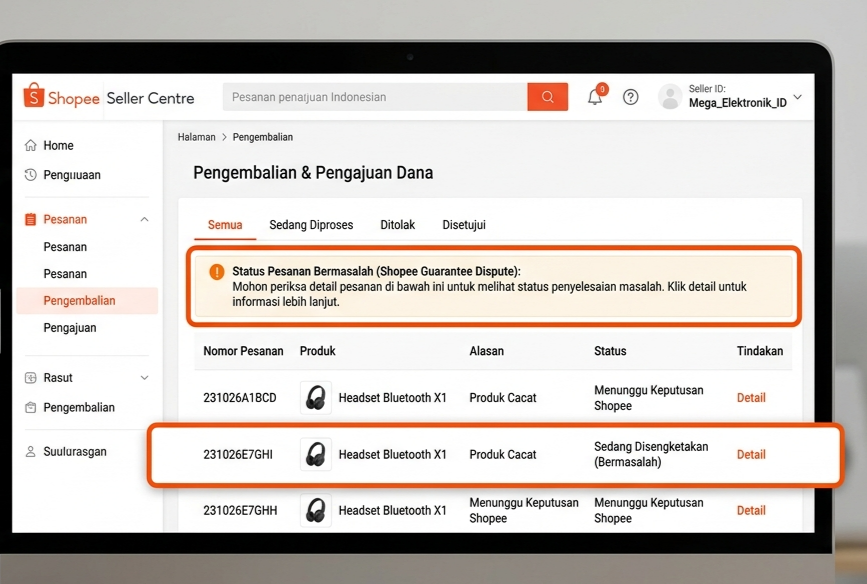This screenshot has width=867, height=584.
Task: Switch to the Disetujui tab
Action: pyautogui.click(x=464, y=225)
